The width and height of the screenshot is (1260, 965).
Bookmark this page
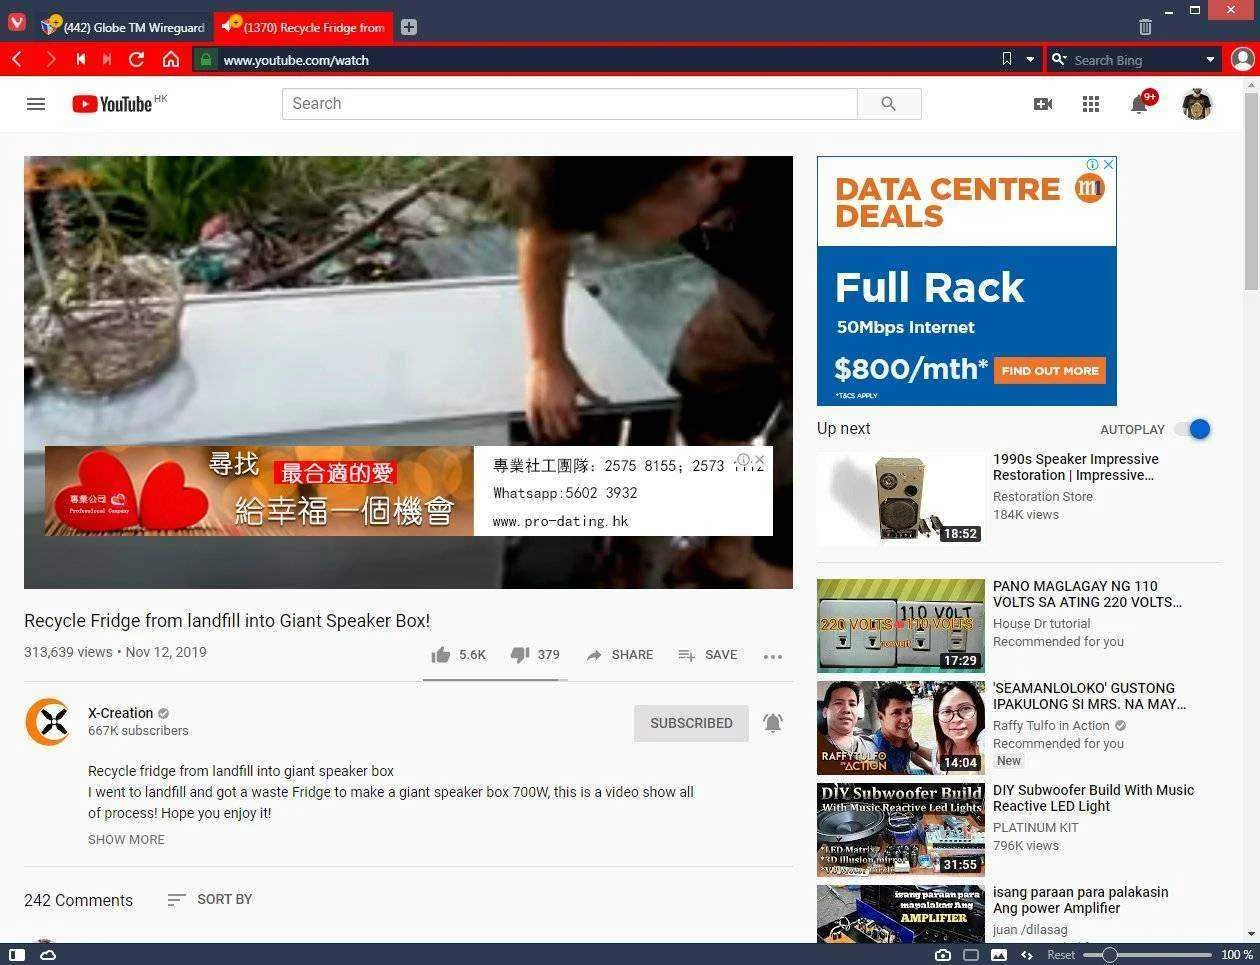1007,60
